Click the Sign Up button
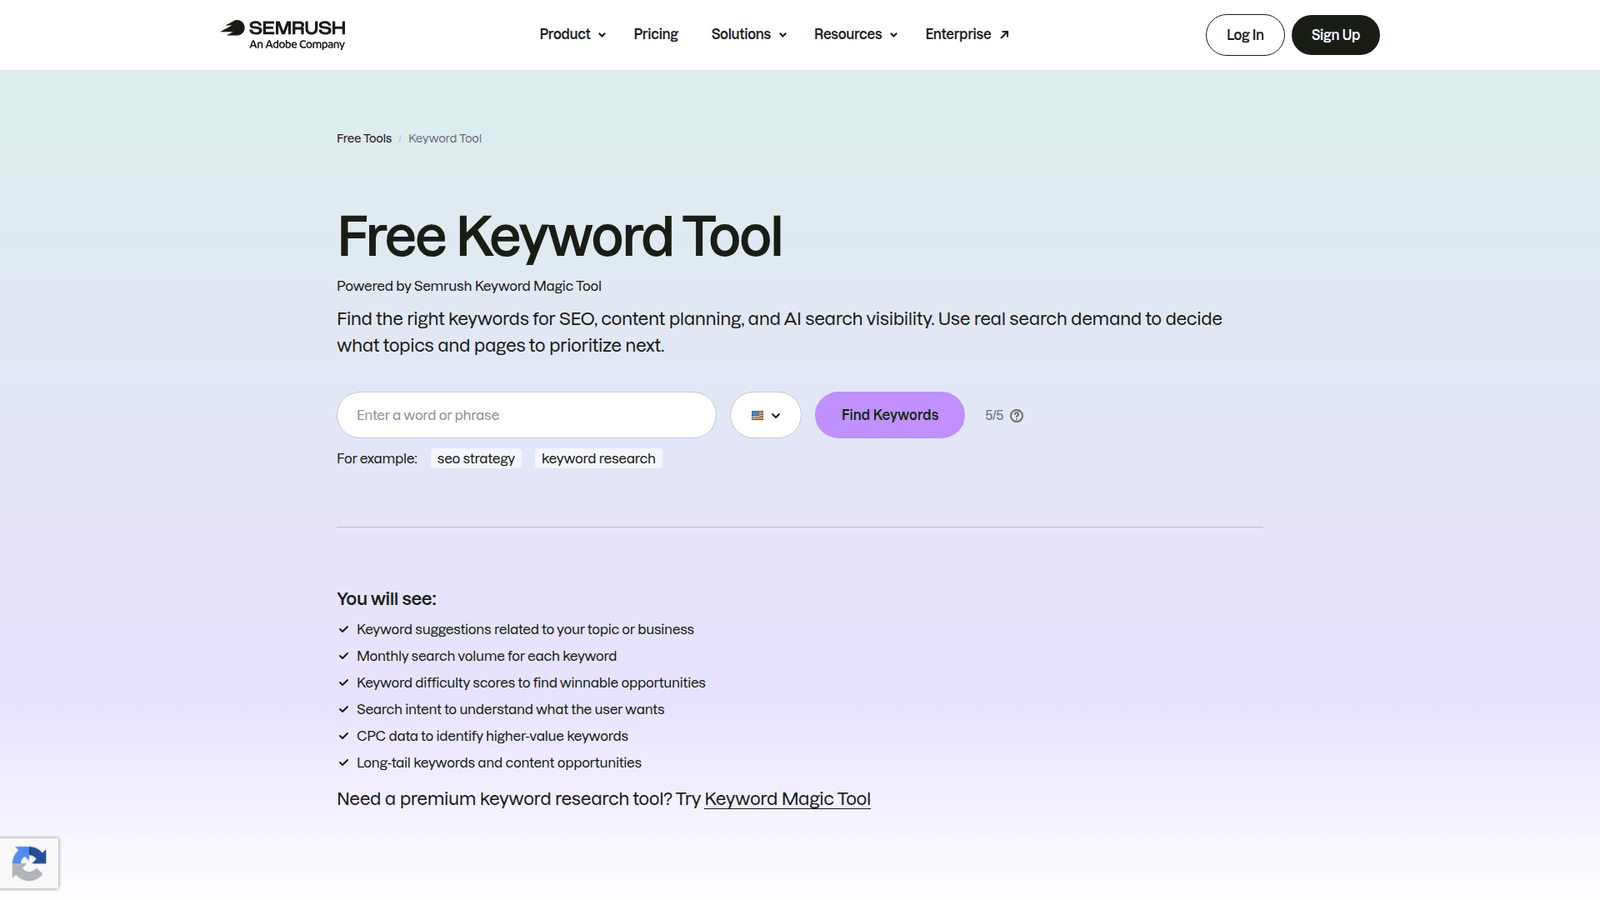The height and width of the screenshot is (900, 1600). [1335, 35]
